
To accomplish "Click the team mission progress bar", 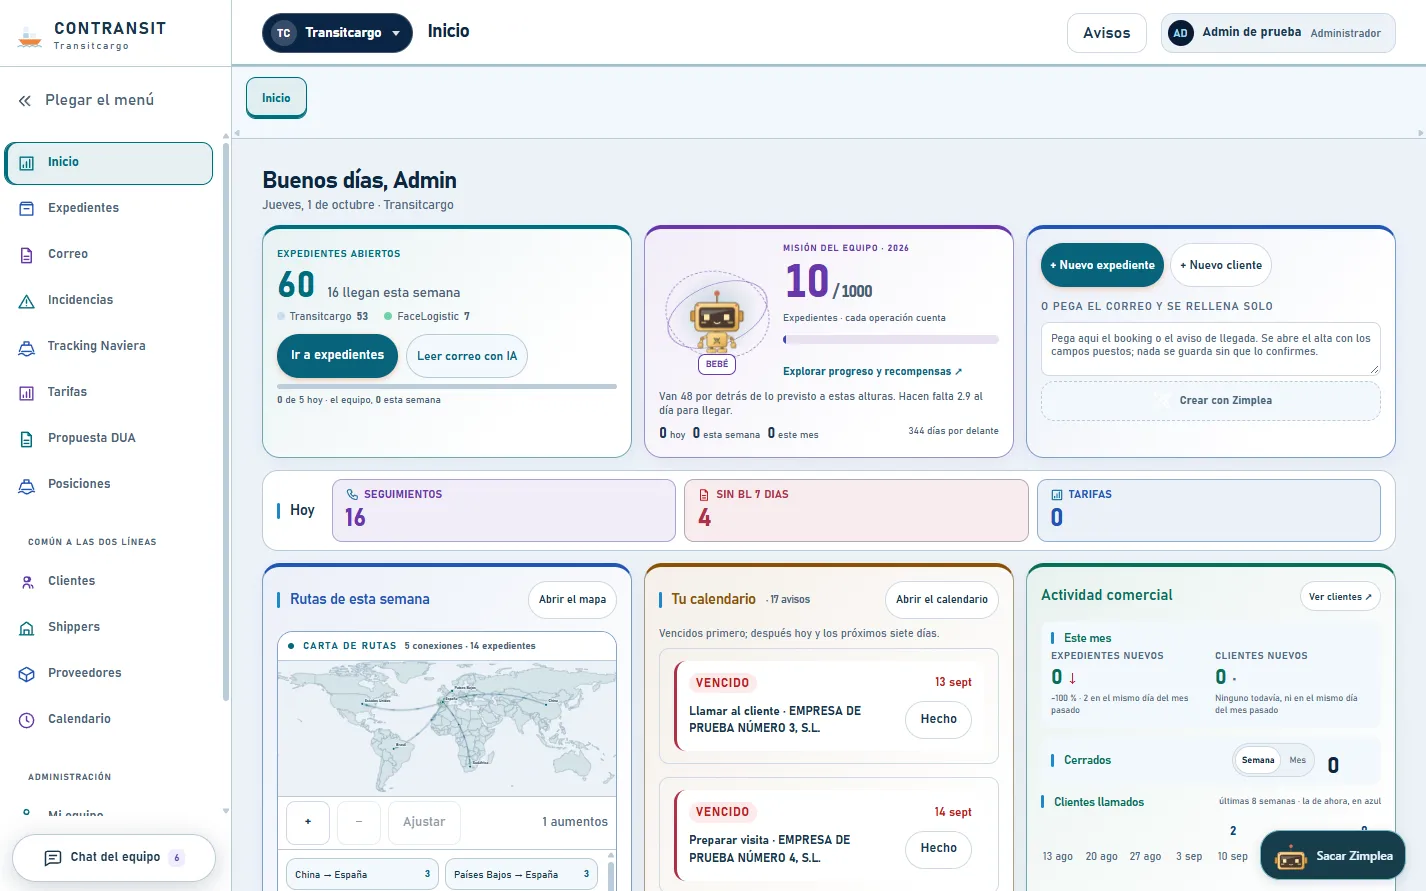I will [x=891, y=340].
